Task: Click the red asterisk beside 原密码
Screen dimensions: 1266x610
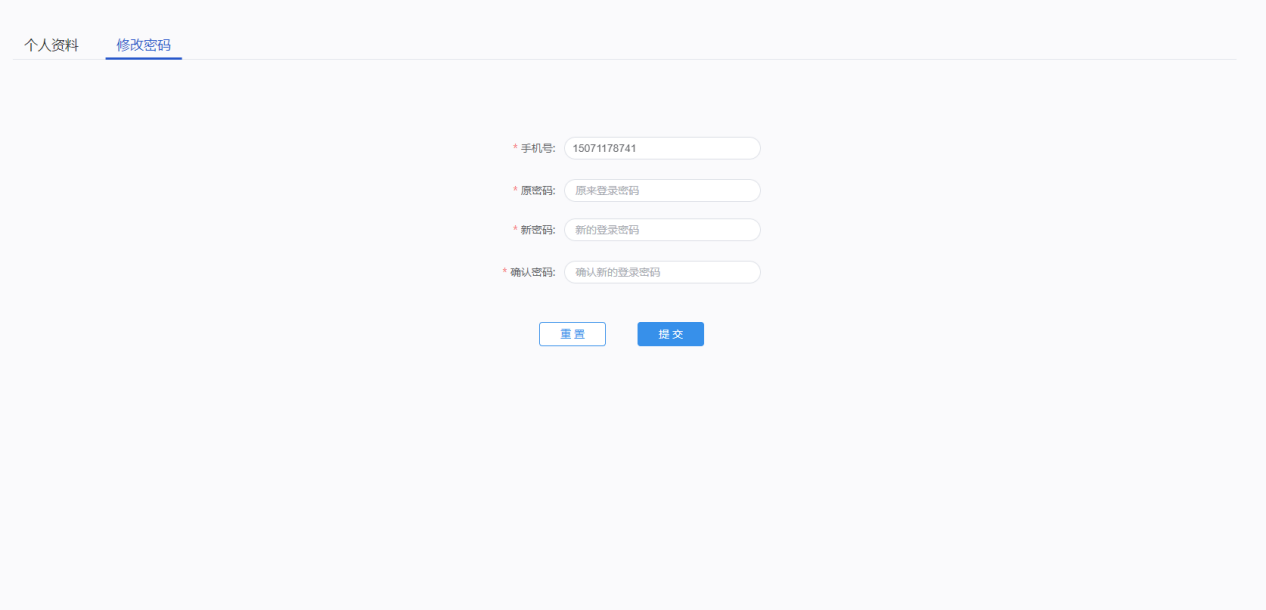Action: tap(515, 190)
